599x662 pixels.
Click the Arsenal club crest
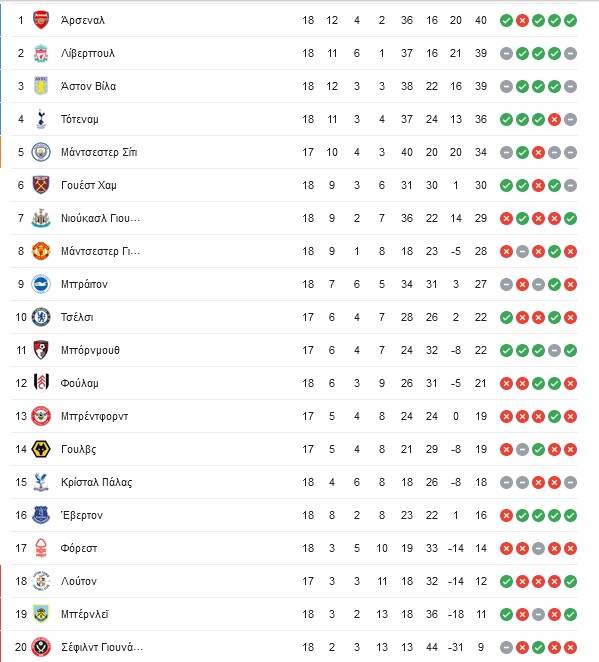pos(41,20)
